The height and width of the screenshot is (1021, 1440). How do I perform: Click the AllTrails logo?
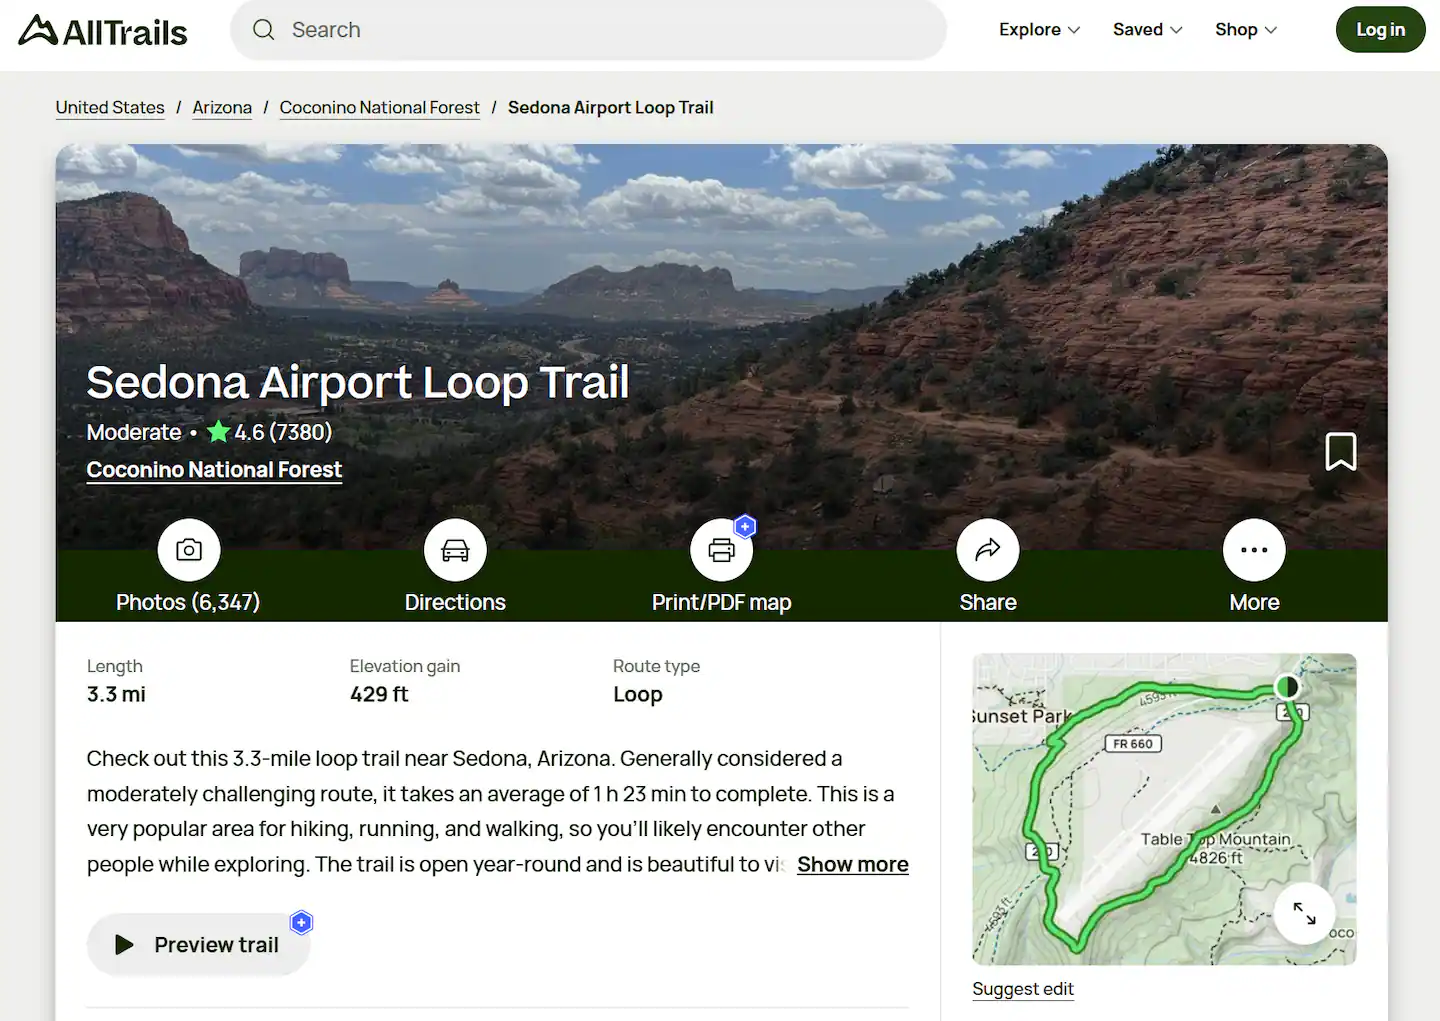point(103,31)
